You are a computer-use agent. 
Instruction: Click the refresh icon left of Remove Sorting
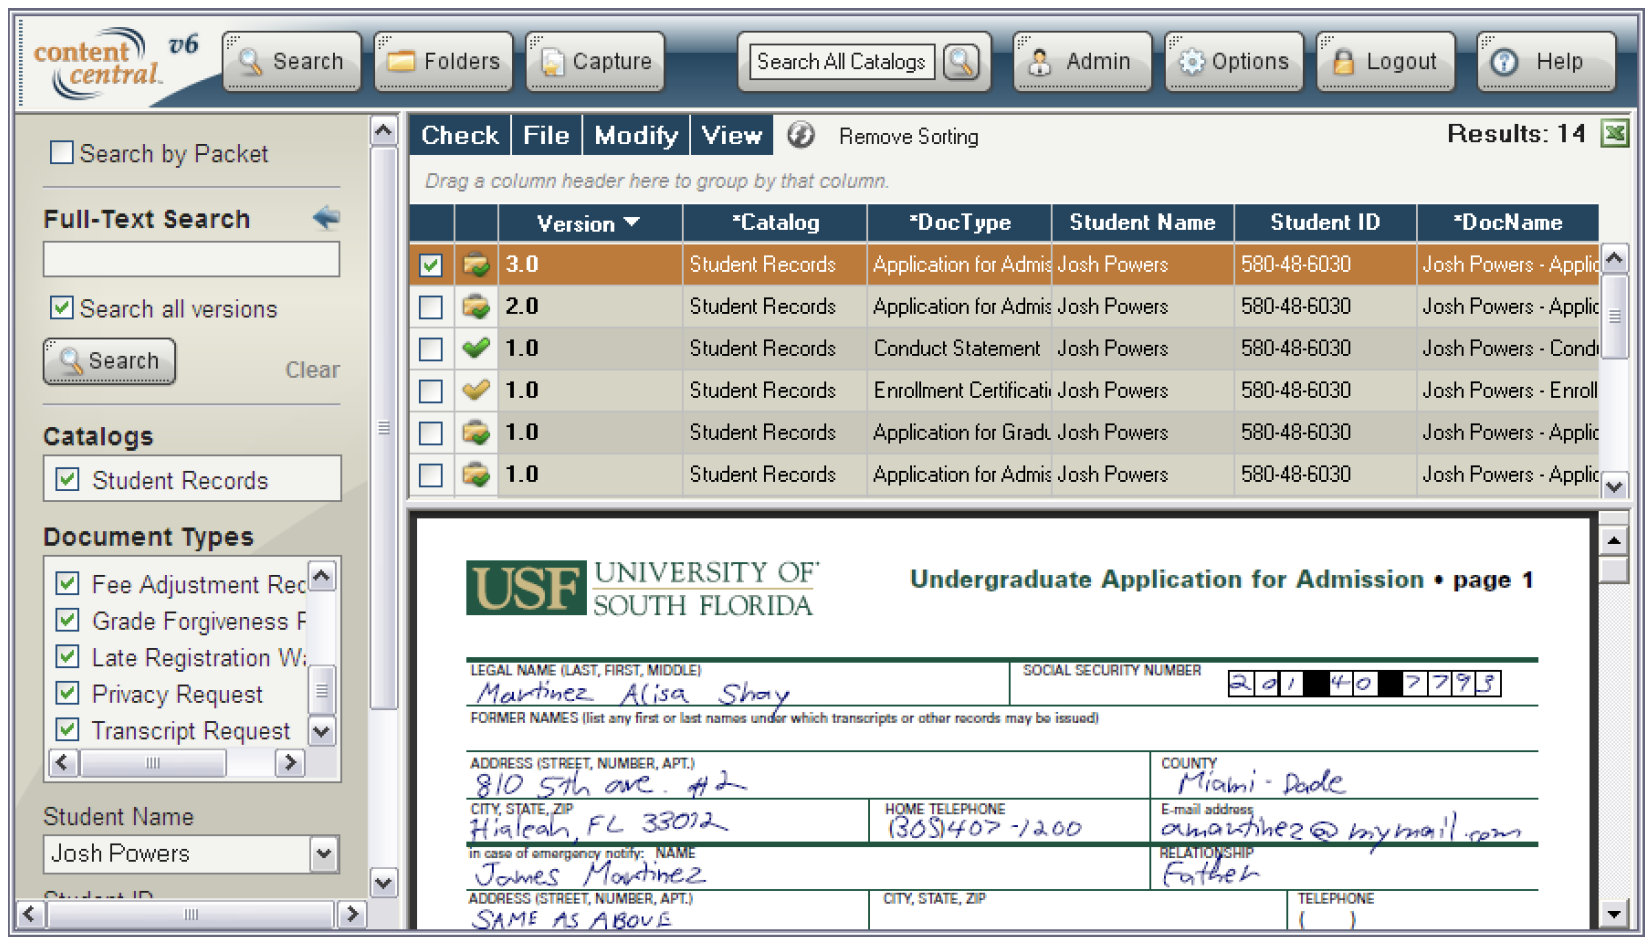tap(800, 135)
